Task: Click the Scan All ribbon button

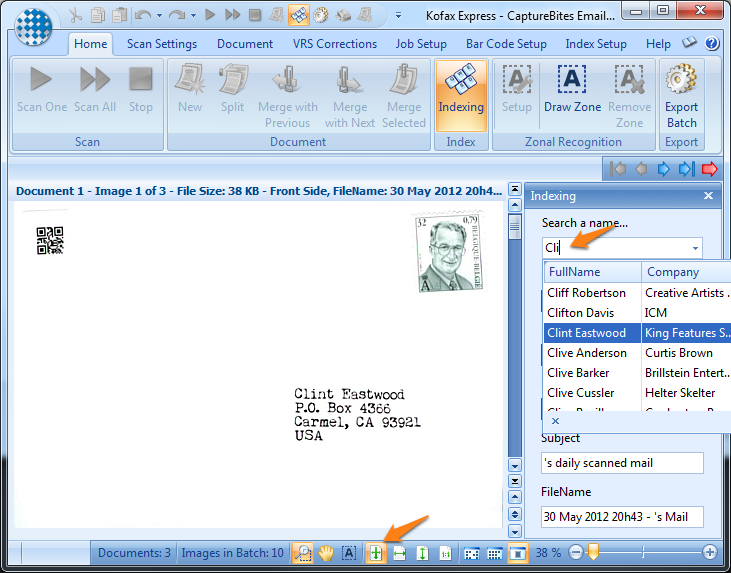Action: [x=95, y=90]
